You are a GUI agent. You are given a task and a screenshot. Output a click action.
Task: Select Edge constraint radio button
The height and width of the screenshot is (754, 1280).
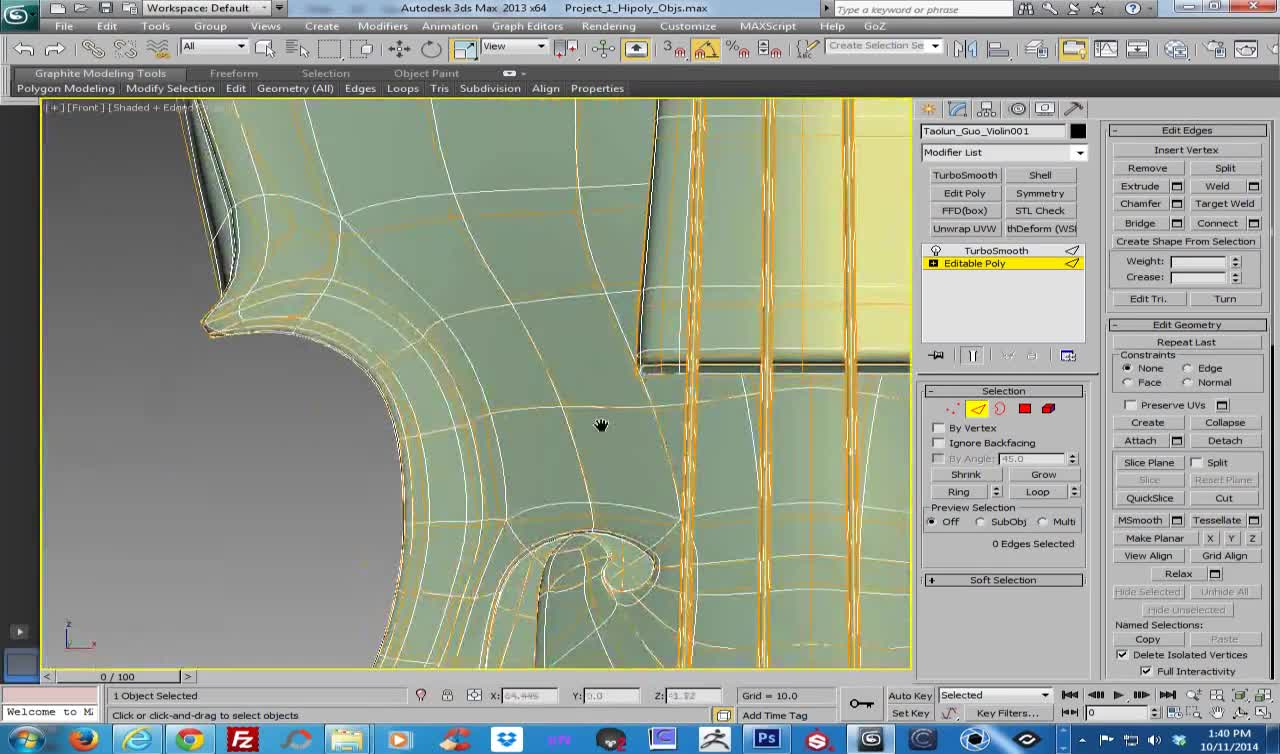click(1188, 368)
